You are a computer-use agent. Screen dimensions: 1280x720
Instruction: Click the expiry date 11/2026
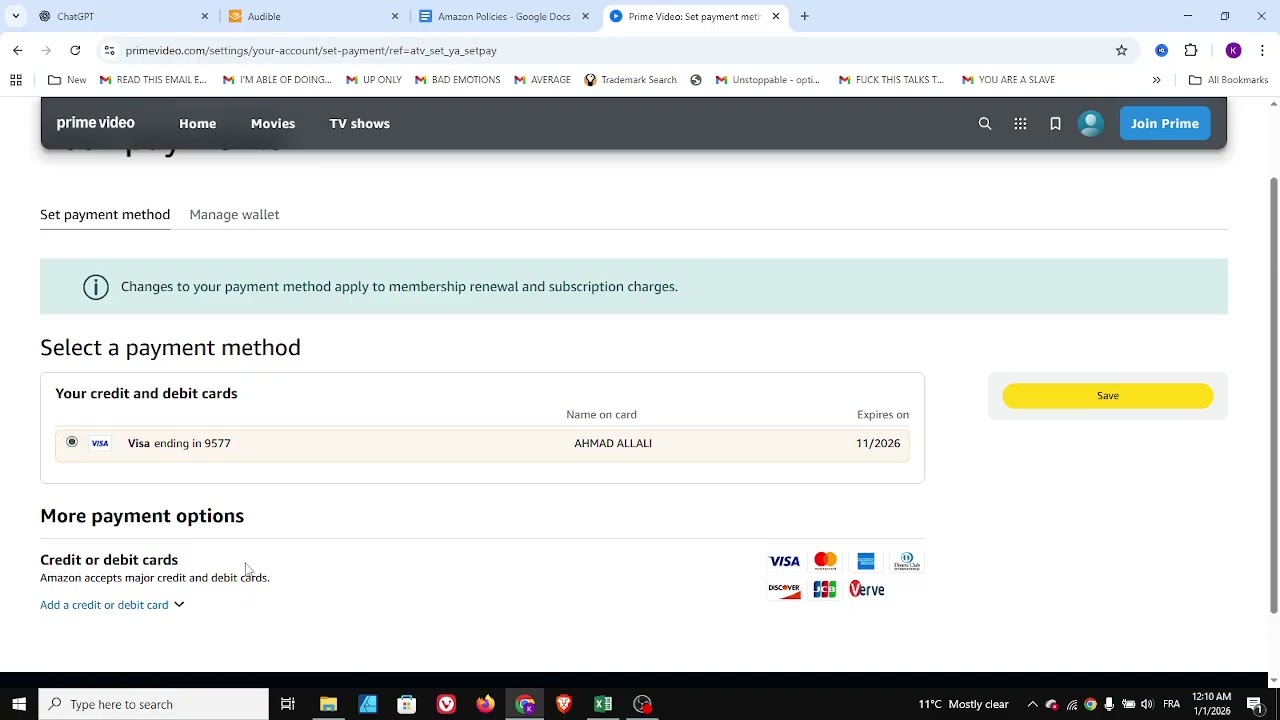tap(878, 443)
